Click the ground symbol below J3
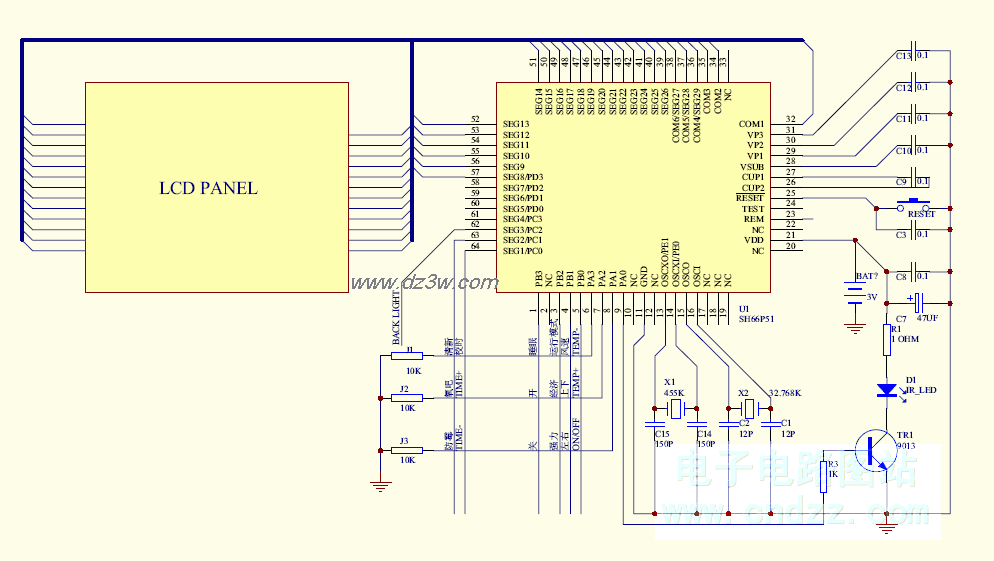The width and height of the screenshot is (994, 561). (x=380, y=486)
